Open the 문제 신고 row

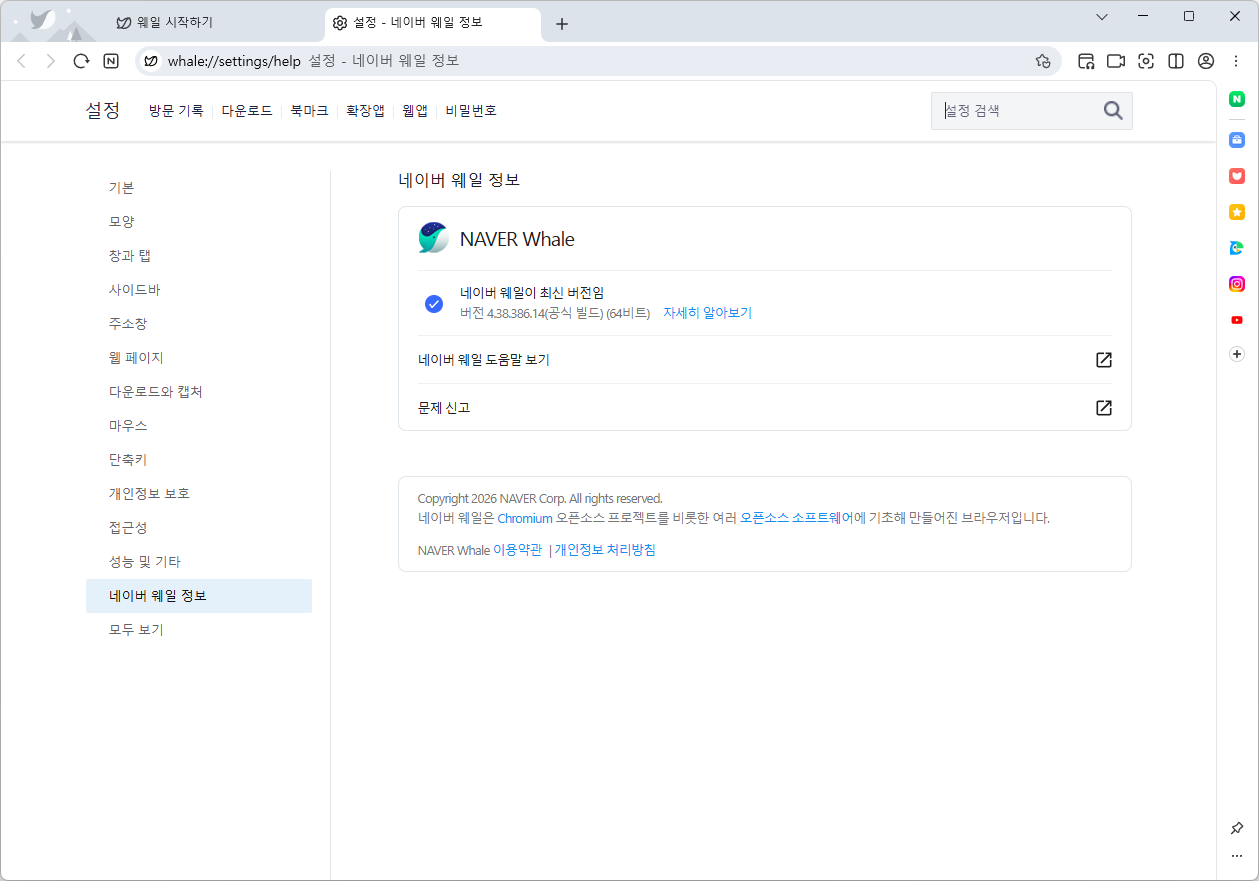pyautogui.click(x=765, y=408)
